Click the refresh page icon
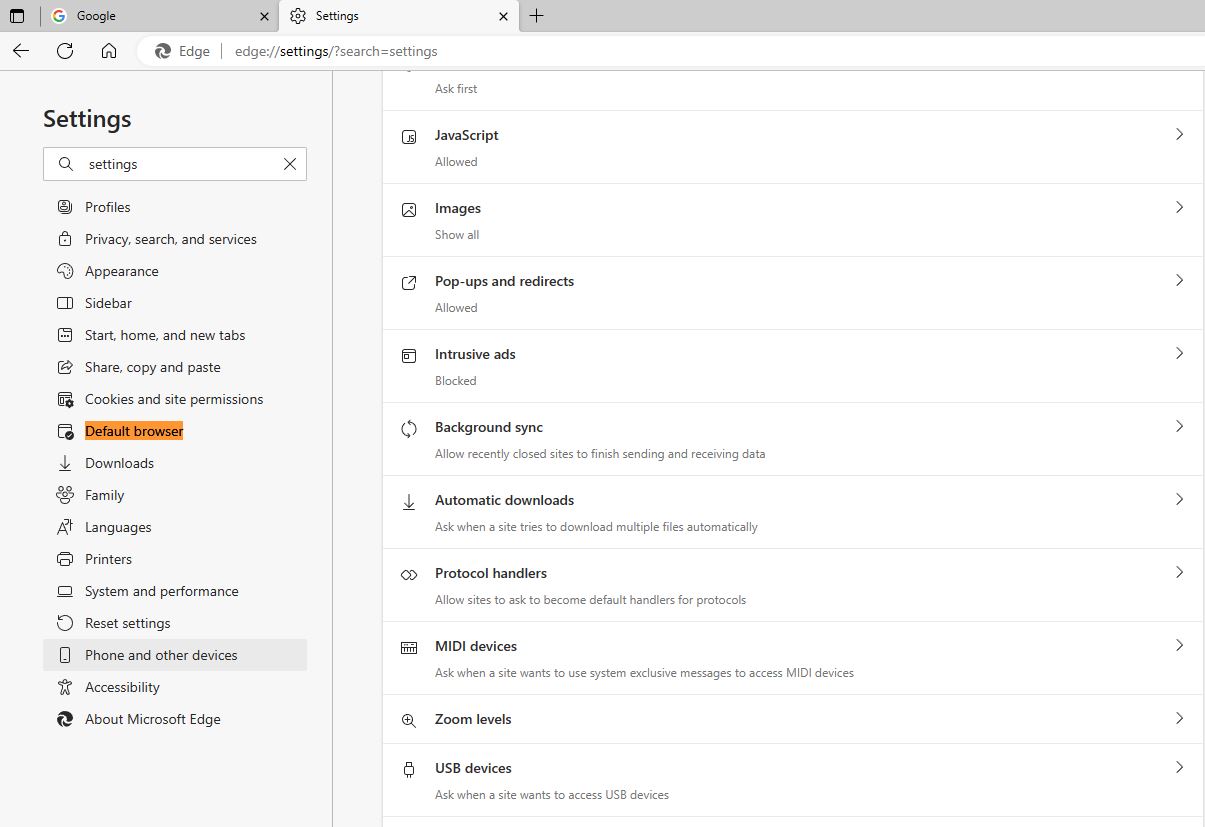 point(65,51)
